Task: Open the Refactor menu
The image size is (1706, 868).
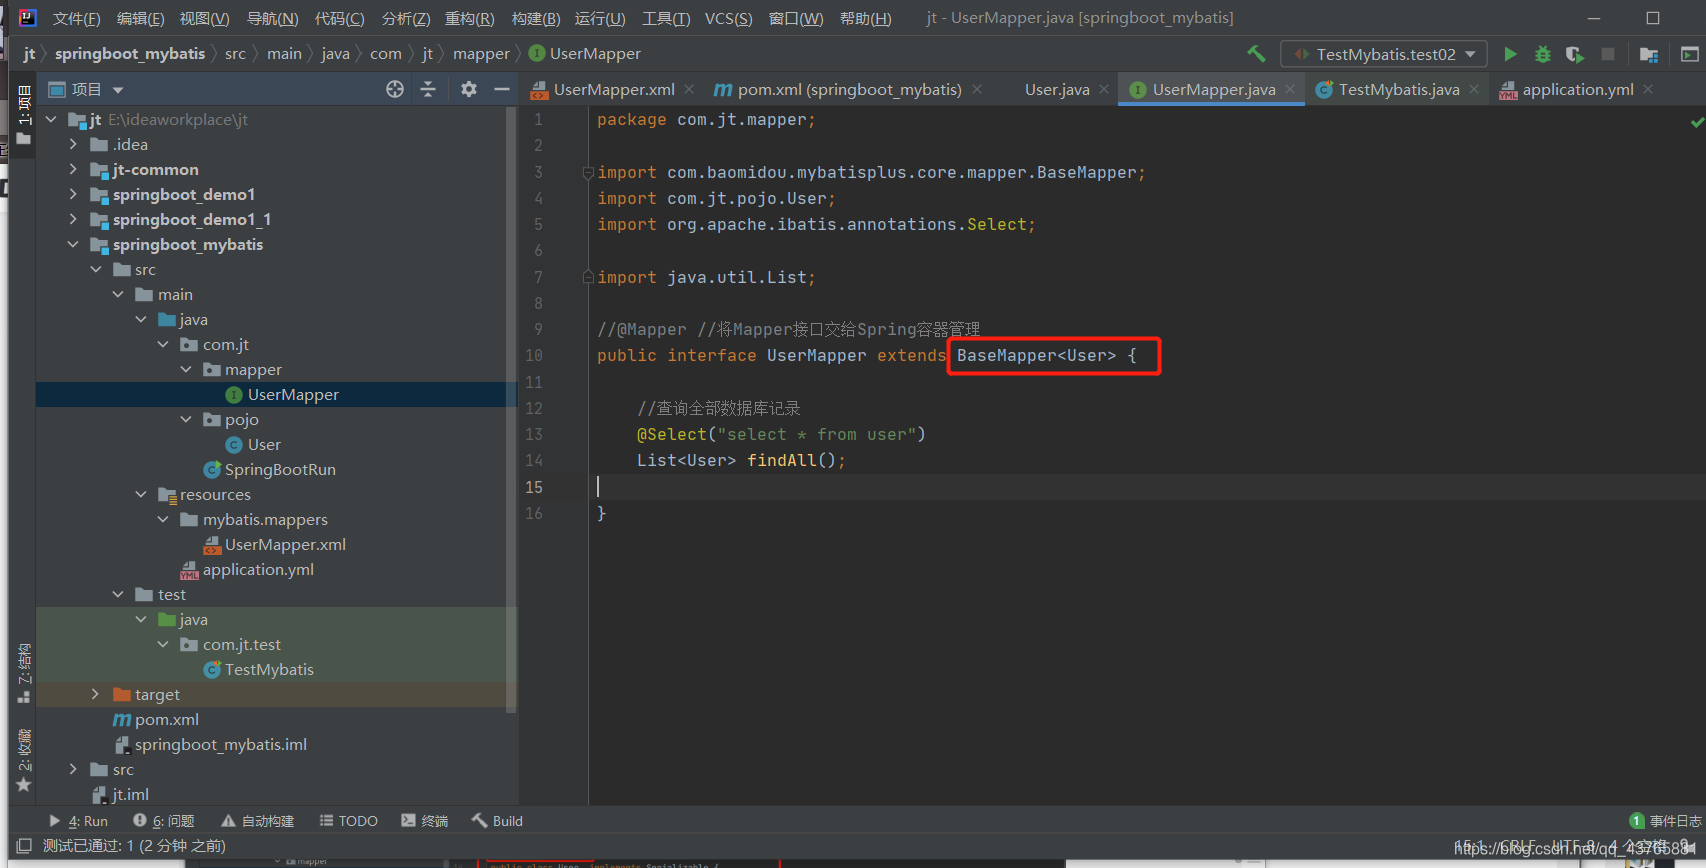Action: tap(469, 18)
